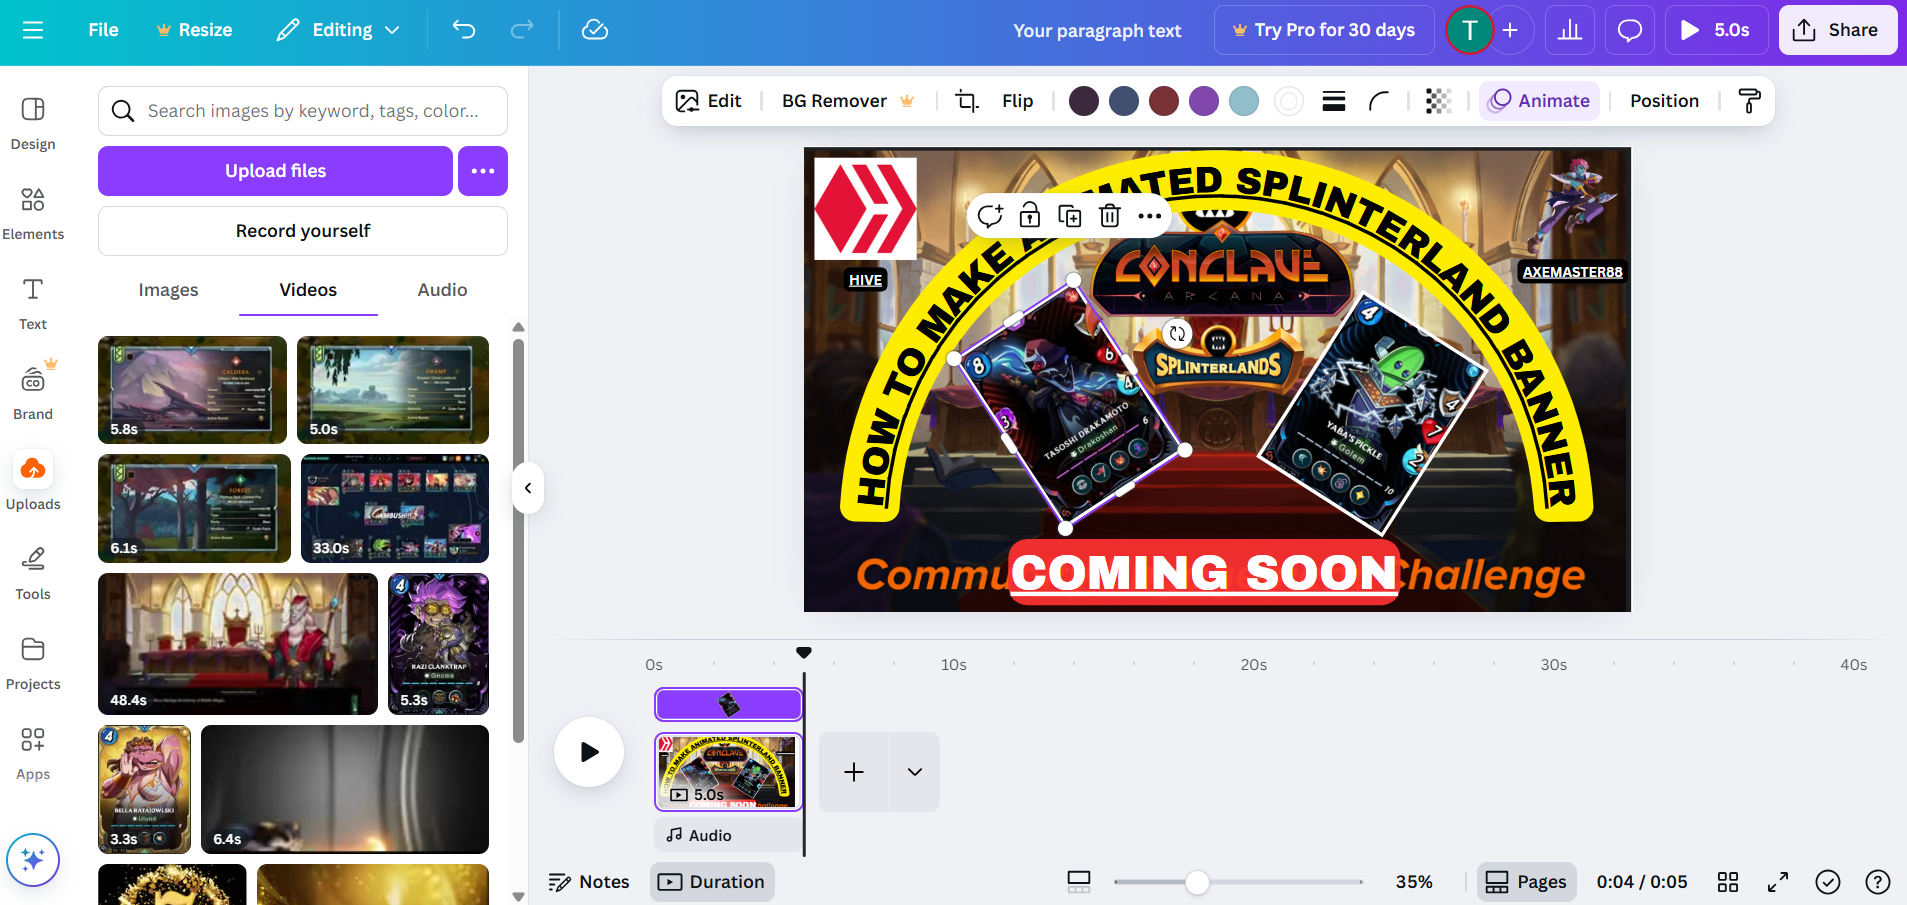1907x905 pixels.
Task: Duplicate the selected card element
Action: click(1070, 216)
